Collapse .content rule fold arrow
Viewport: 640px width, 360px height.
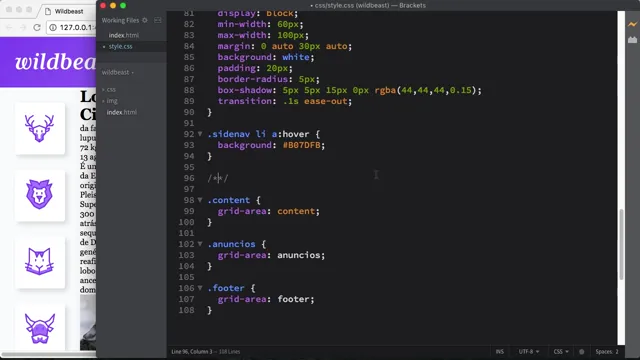(x=200, y=200)
